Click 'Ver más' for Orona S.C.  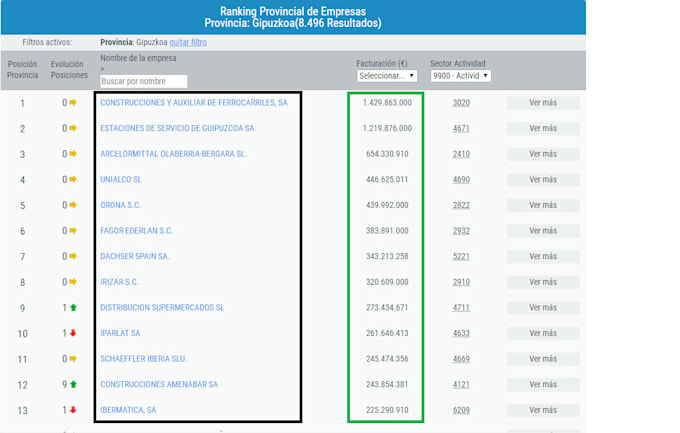point(543,205)
